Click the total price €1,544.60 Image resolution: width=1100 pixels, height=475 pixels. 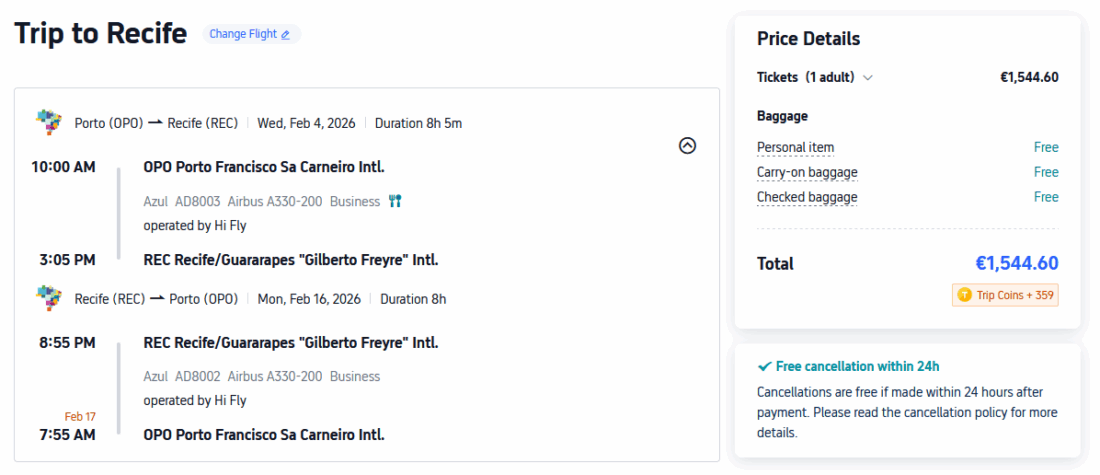point(1016,264)
